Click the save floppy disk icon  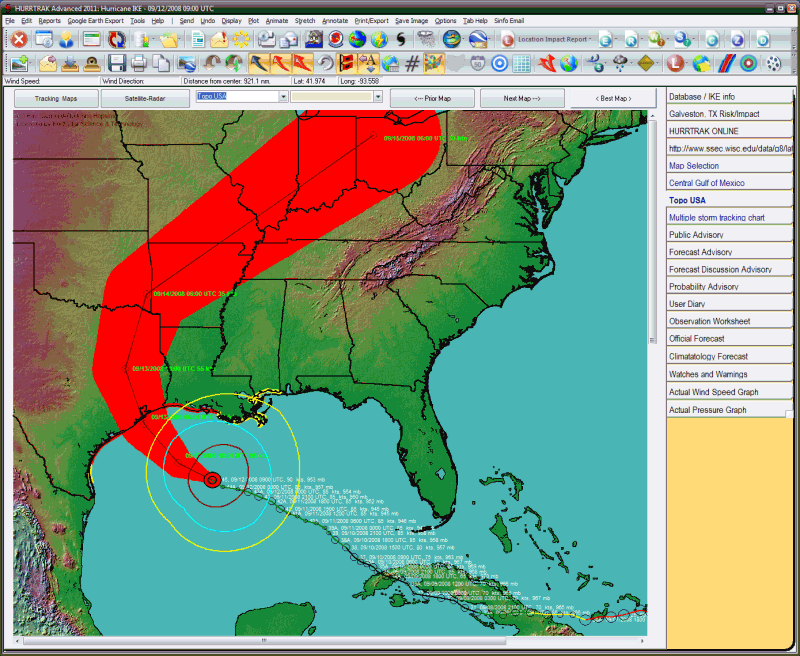(x=114, y=64)
